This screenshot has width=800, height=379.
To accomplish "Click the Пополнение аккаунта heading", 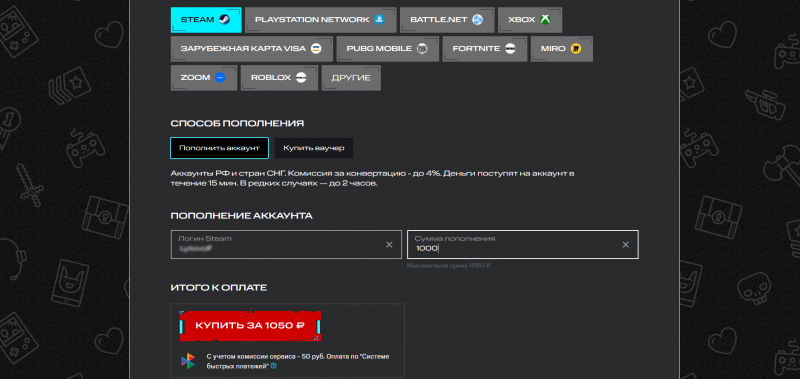I will [x=241, y=216].
